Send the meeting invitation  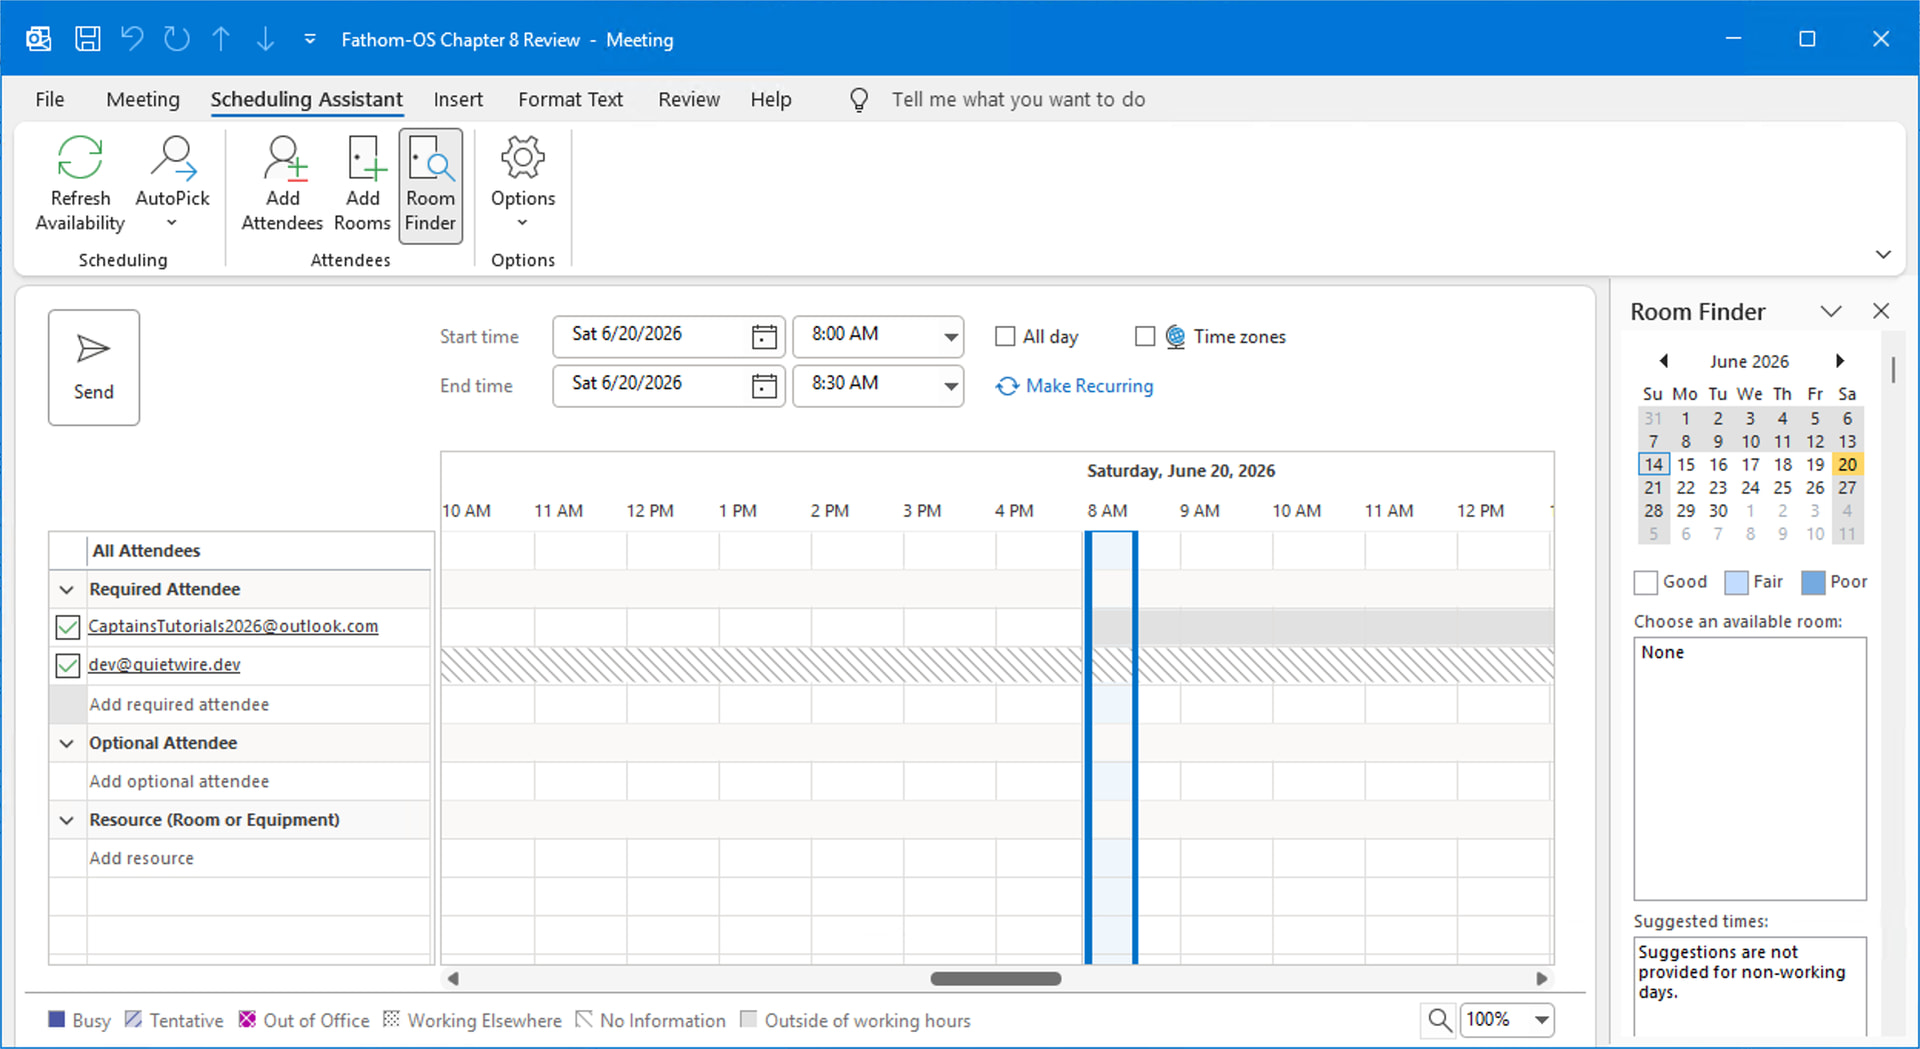point(94,367)
